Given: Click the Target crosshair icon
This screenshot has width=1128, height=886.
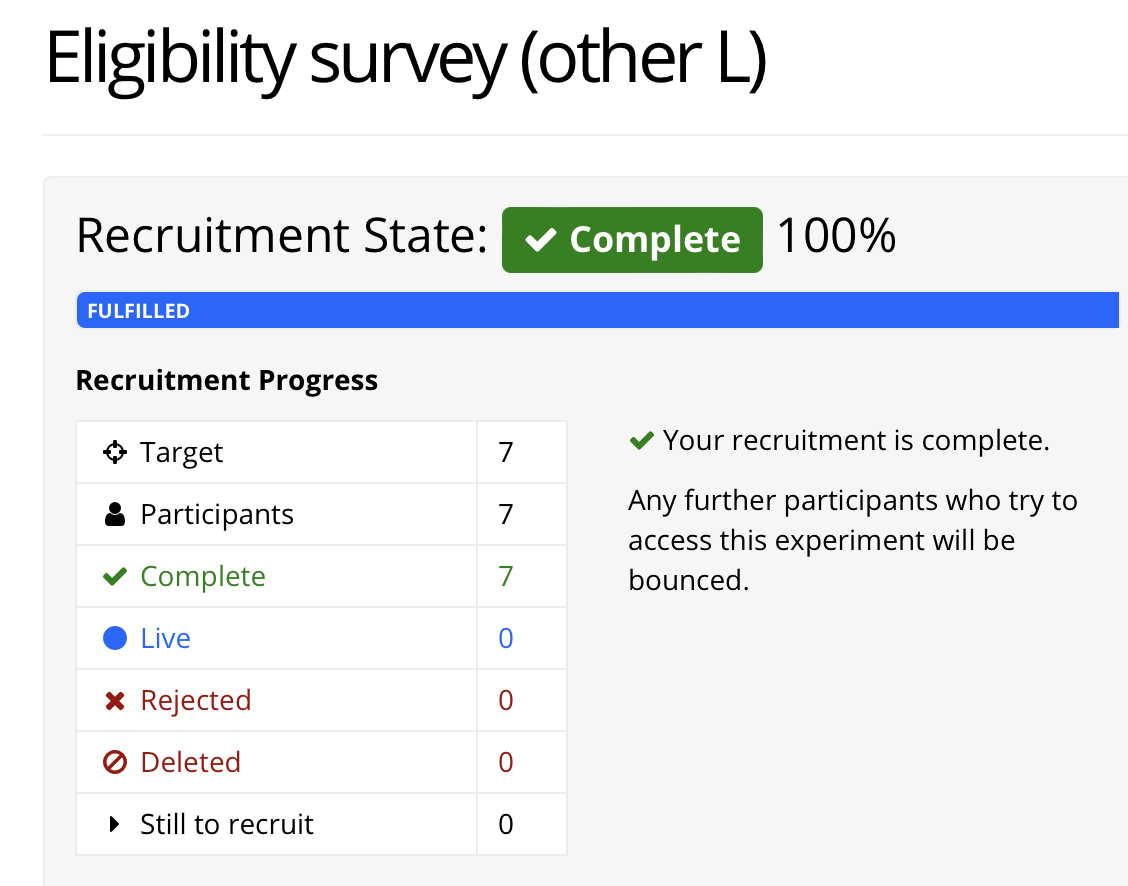Looking at the screenshot, I should click(x=114, y=452).
